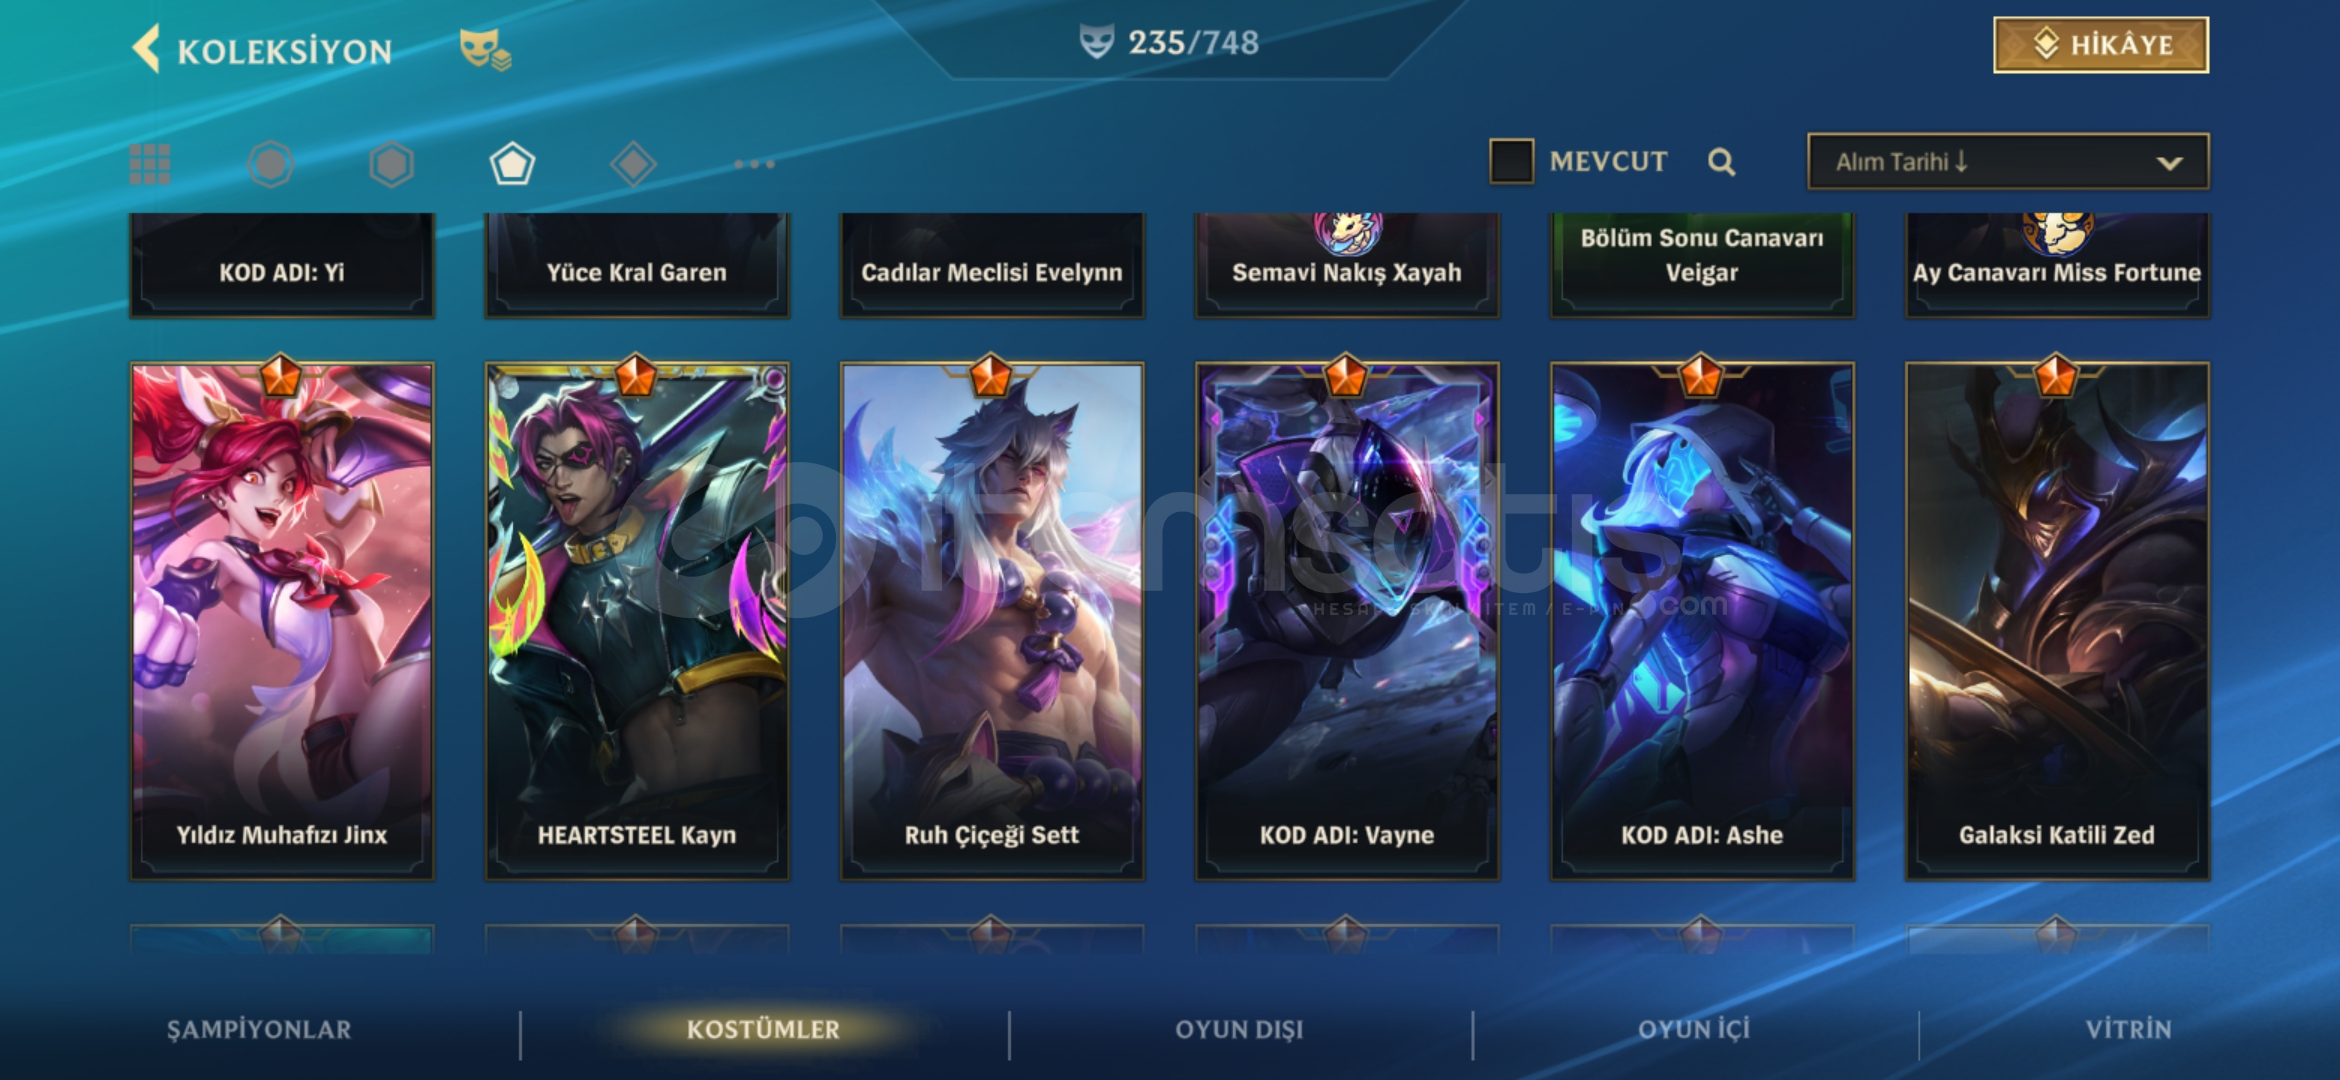View the Galaksi Katili Zed skin
Viewport: 2340px width, 1080px height.
pos(2057,621)
